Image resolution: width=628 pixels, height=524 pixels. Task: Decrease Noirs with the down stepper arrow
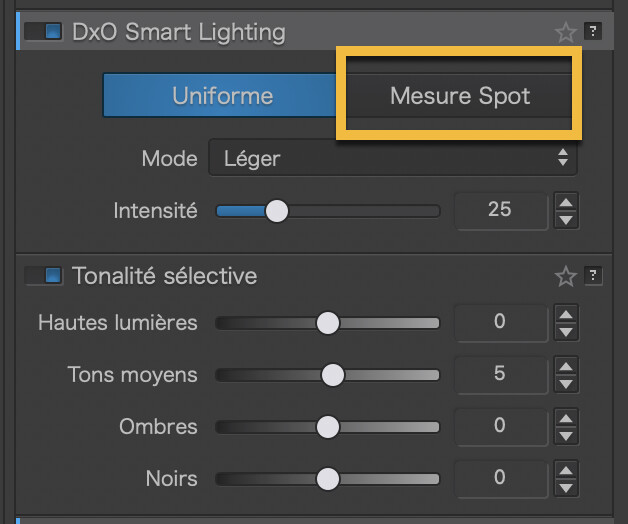566,487
